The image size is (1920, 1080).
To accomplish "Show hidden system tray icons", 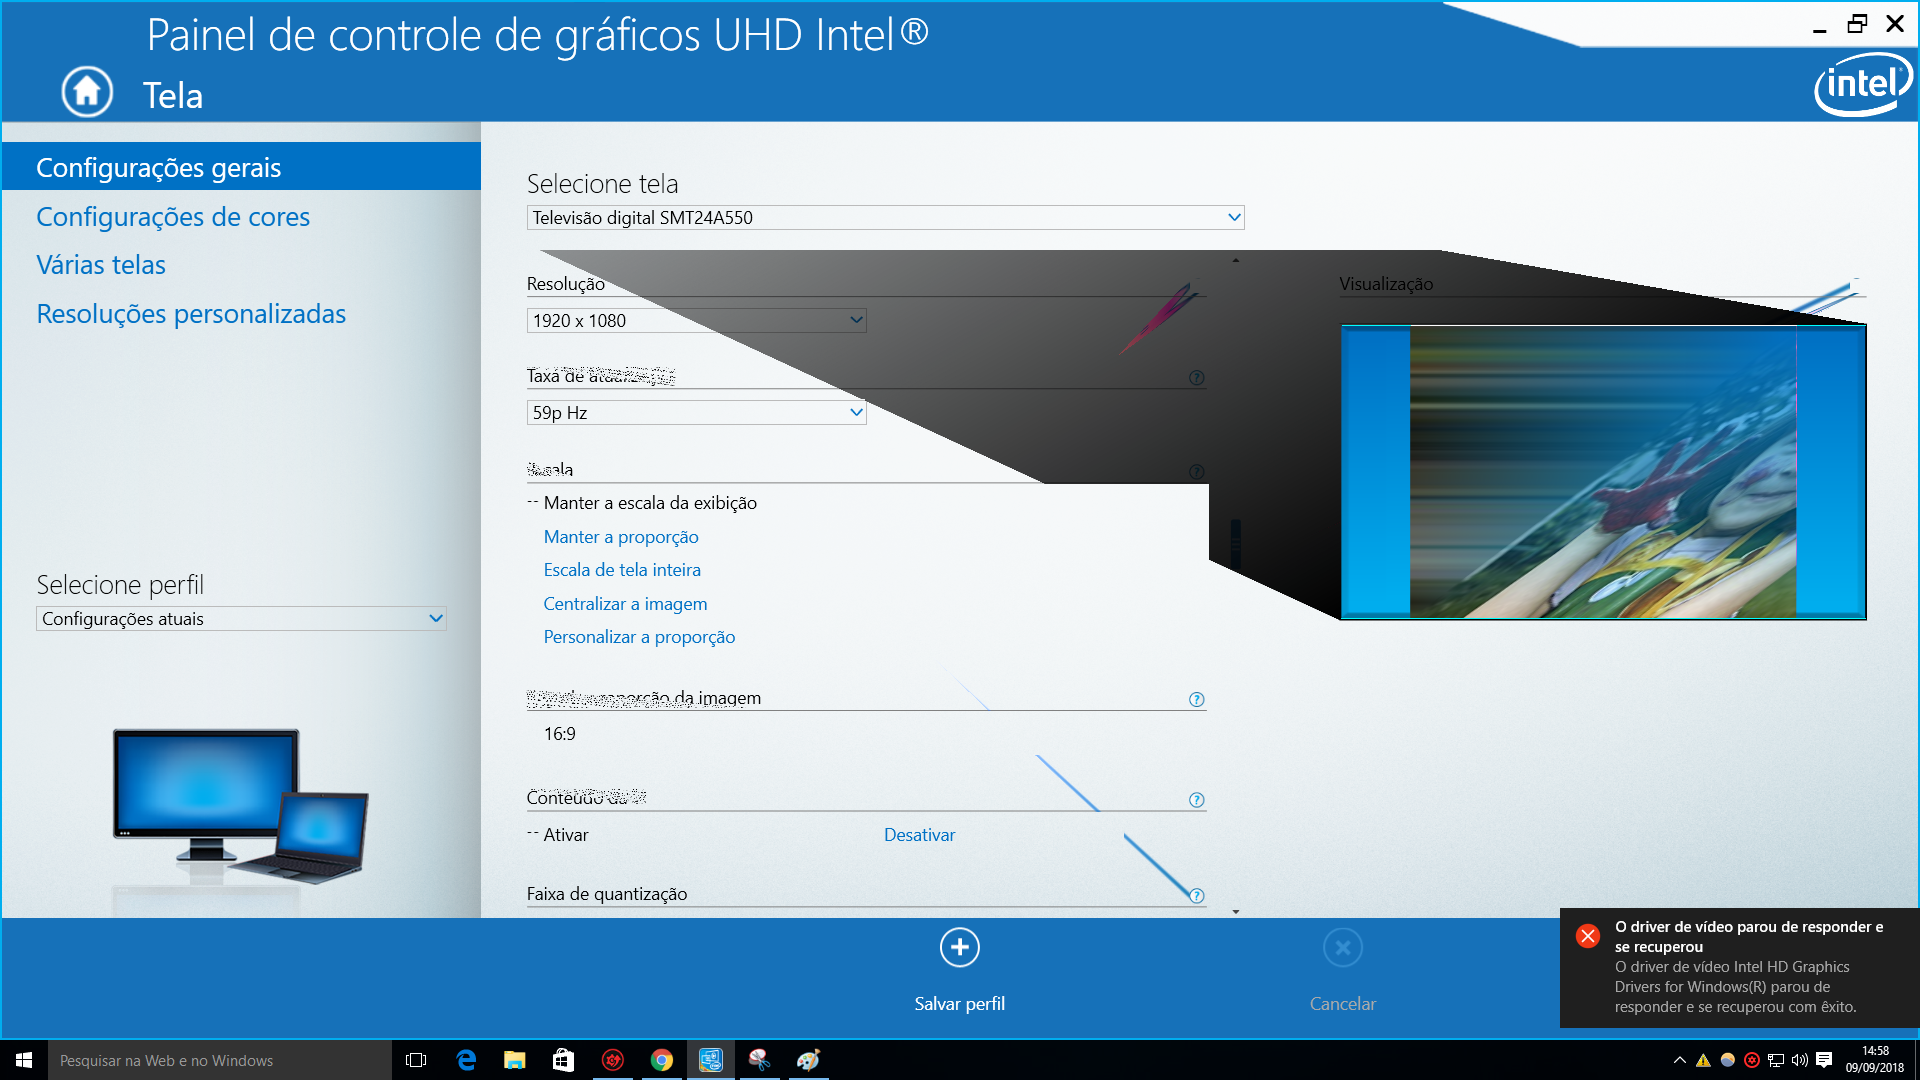I will pyautogui.click(x=1679, y=1060).
